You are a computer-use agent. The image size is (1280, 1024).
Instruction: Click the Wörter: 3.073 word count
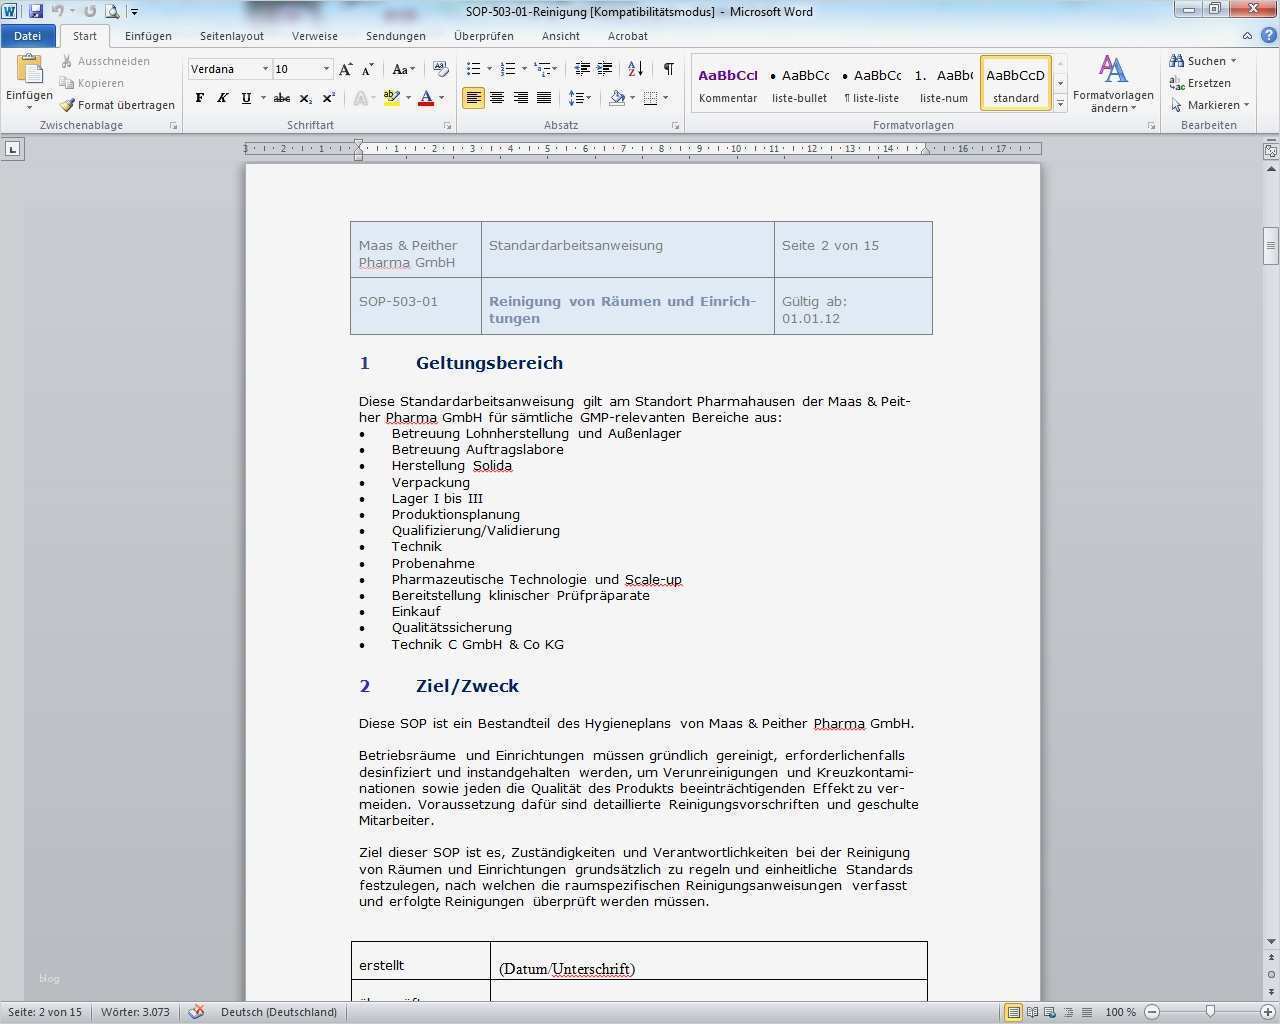[135, 1012]
